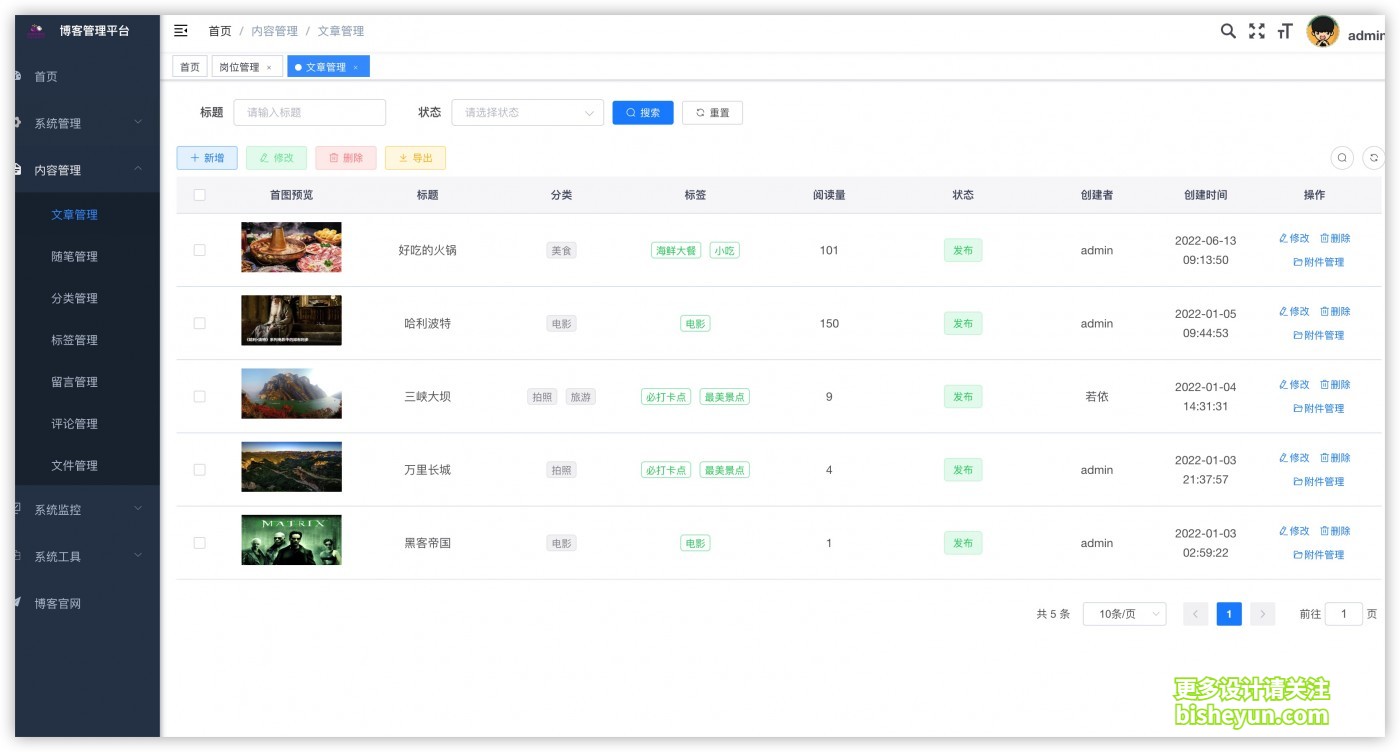Tick the checkbox for 好吃的火锅 row
Screen dimensions: 1400x752
[199, 250]
